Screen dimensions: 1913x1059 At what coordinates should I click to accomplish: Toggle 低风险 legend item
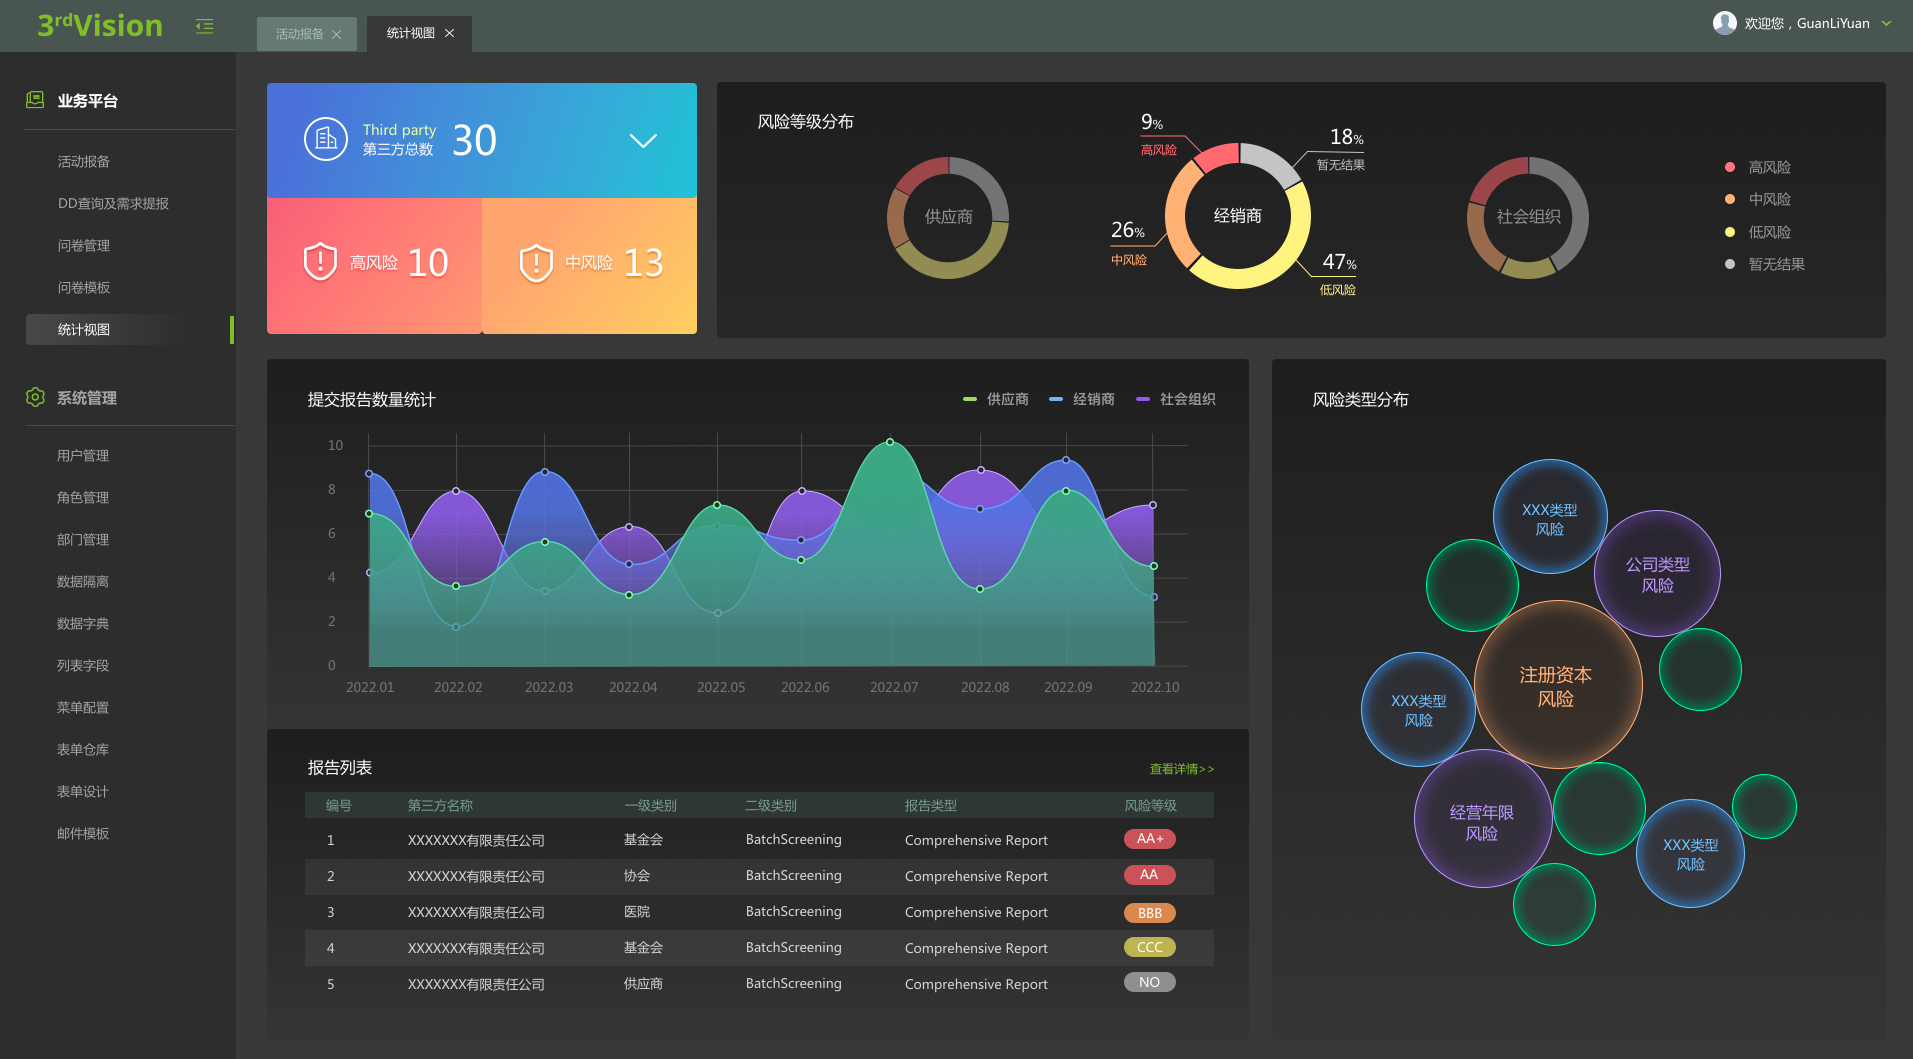1759,232
